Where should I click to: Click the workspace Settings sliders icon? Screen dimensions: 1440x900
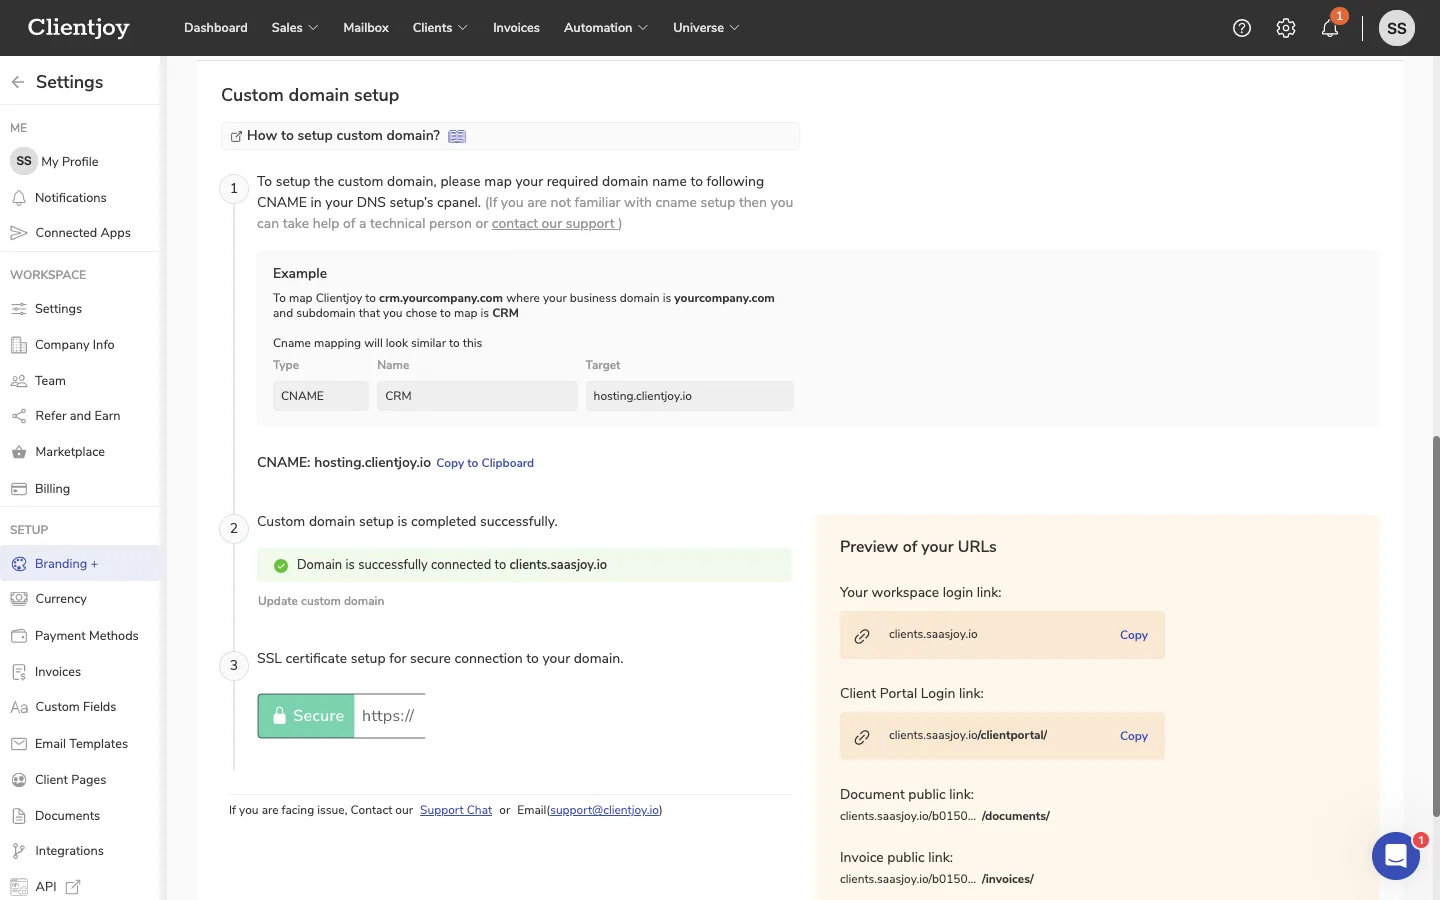pyautogui.click(x=19, y=309)
